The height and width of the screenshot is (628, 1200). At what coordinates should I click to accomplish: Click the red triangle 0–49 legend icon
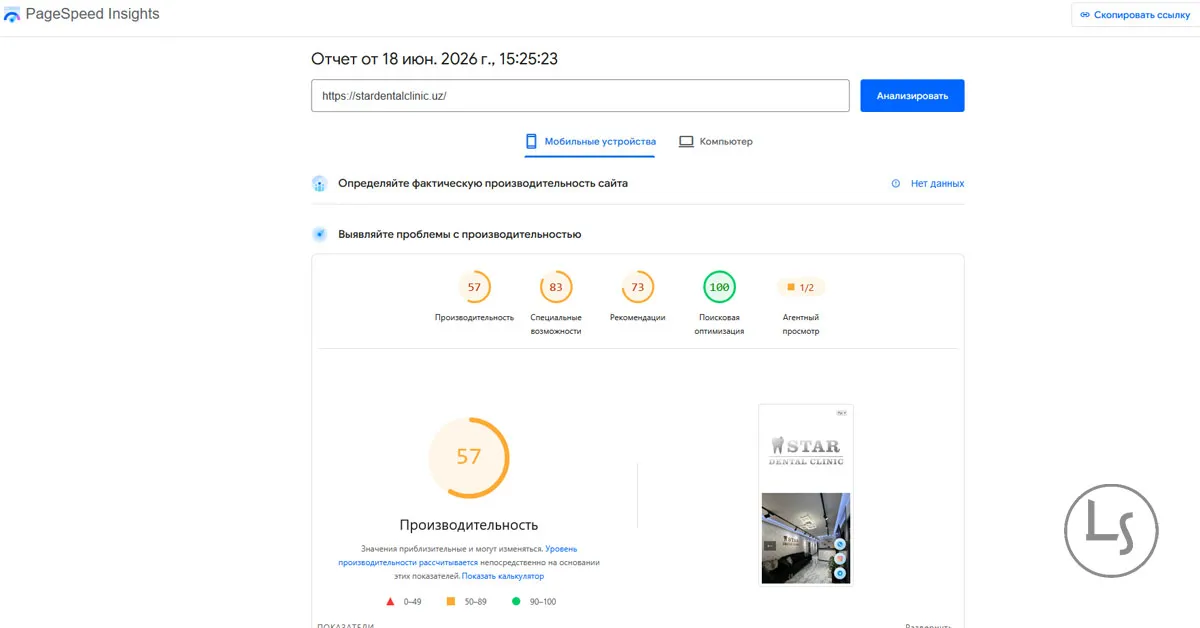(x=391, y=602)
